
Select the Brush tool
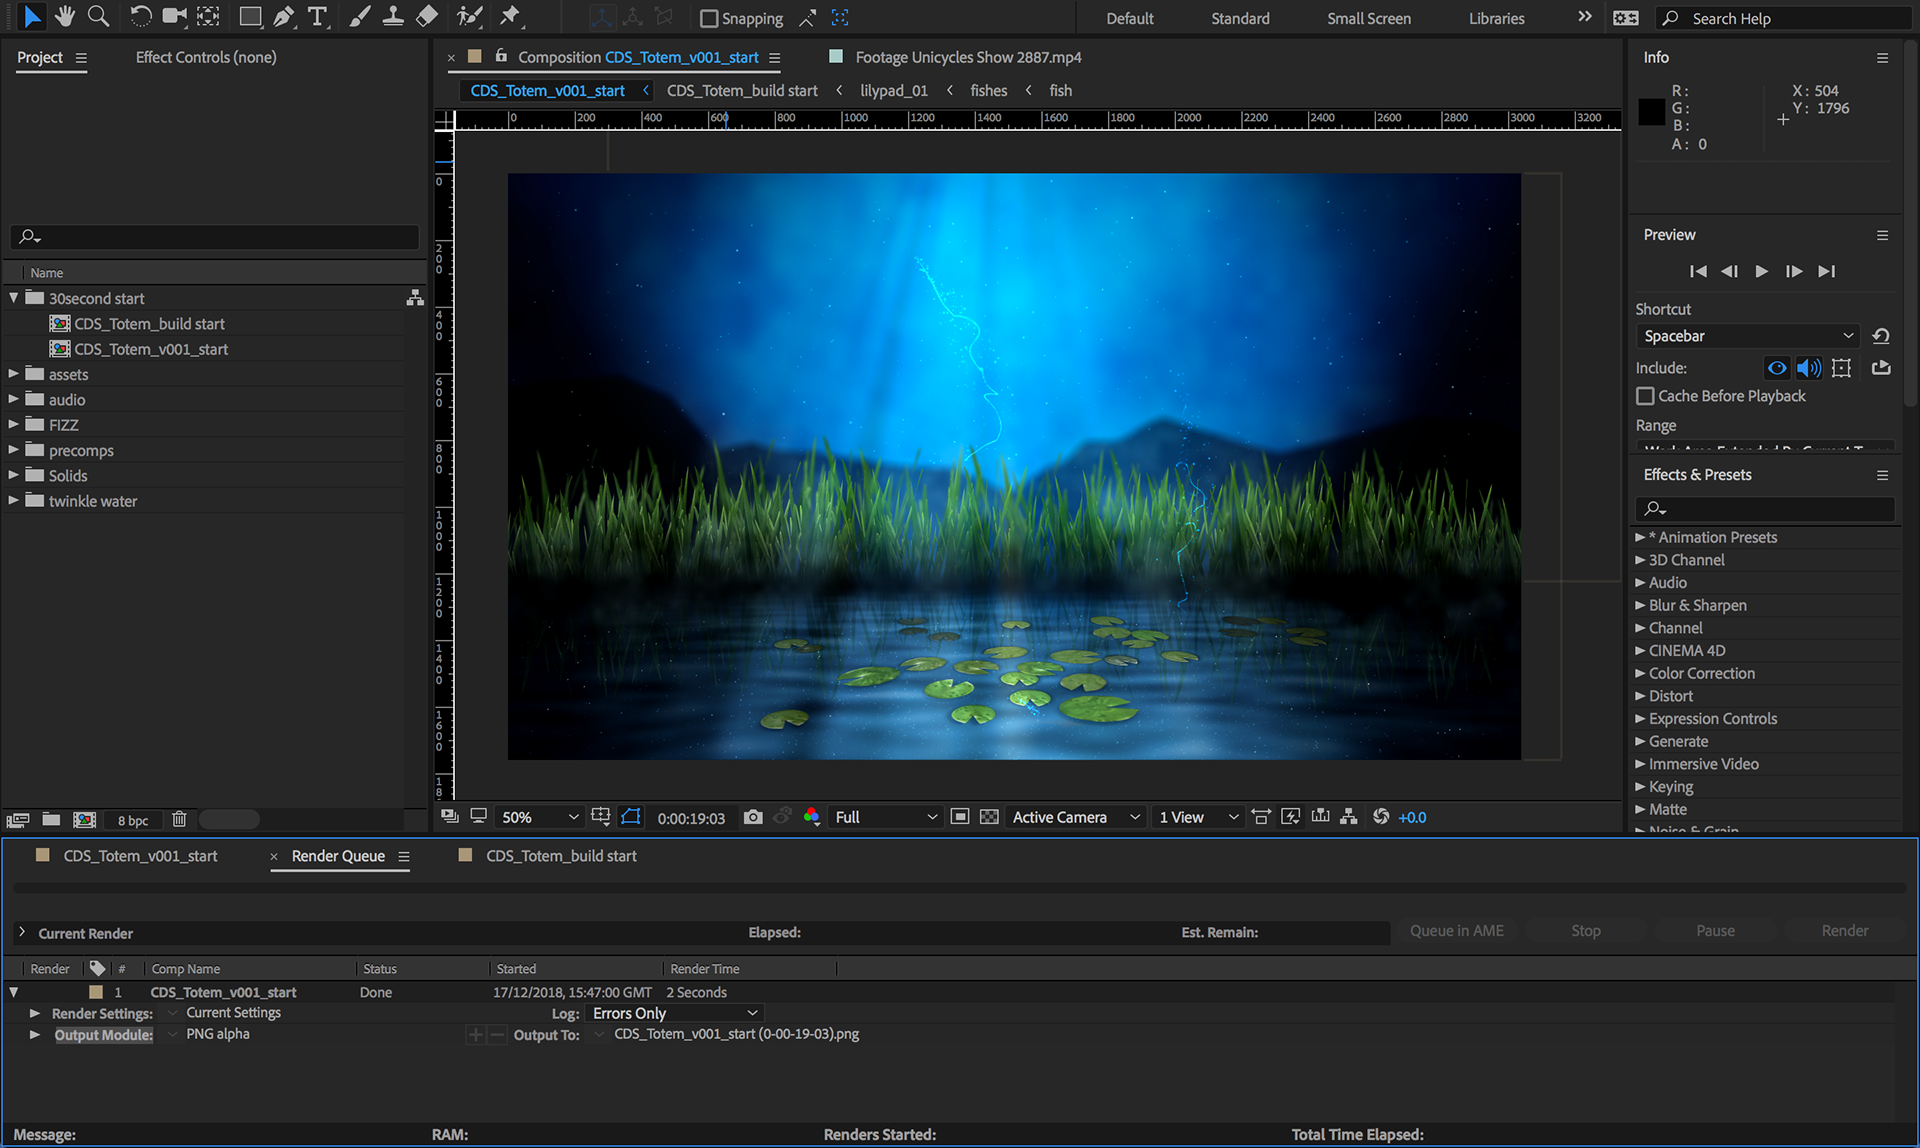pyautogui.click(x=360, y=16)
